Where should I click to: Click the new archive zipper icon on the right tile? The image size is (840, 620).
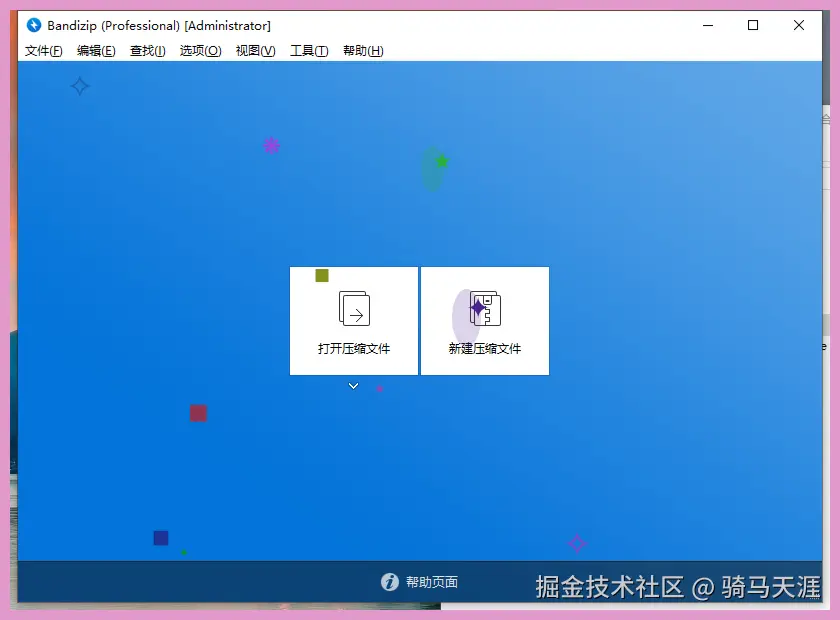pos(484,305)
